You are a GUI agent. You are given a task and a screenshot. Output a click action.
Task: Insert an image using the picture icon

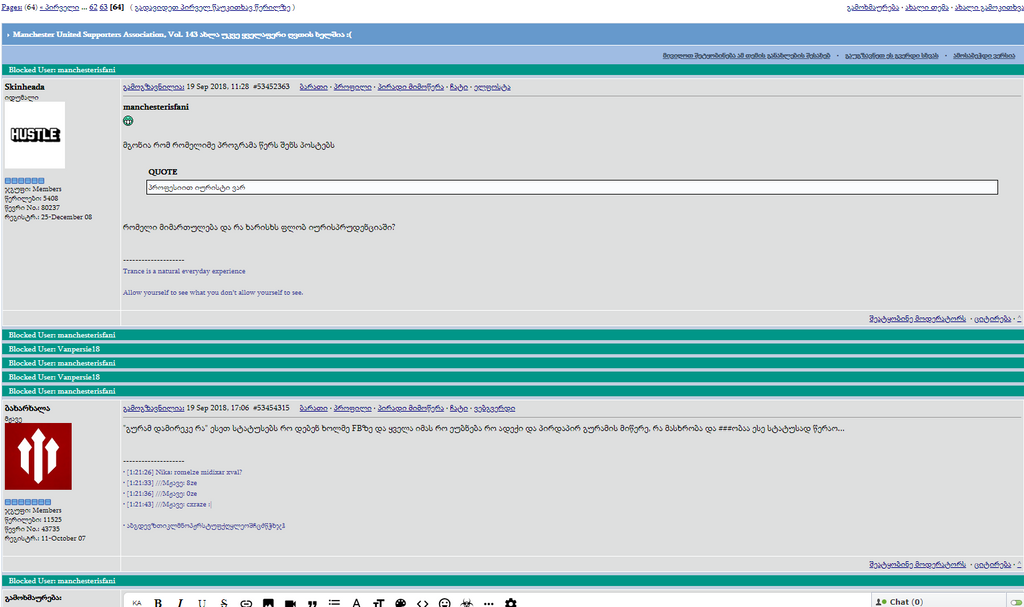pos(268,602)
